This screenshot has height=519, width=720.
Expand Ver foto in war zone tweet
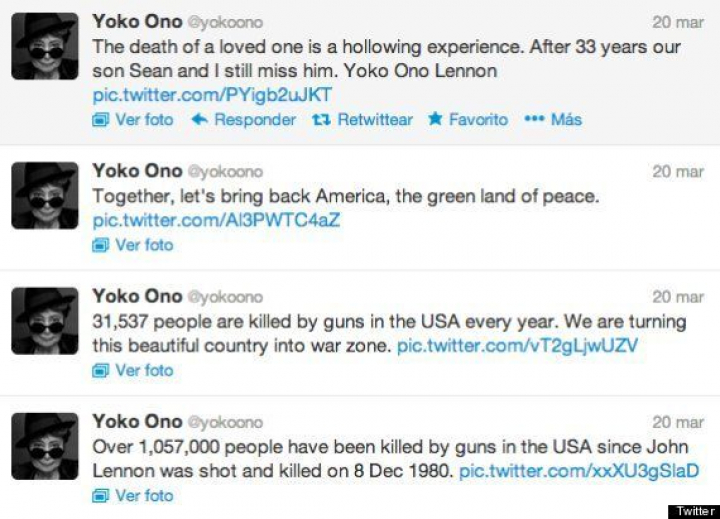[144, 371]
